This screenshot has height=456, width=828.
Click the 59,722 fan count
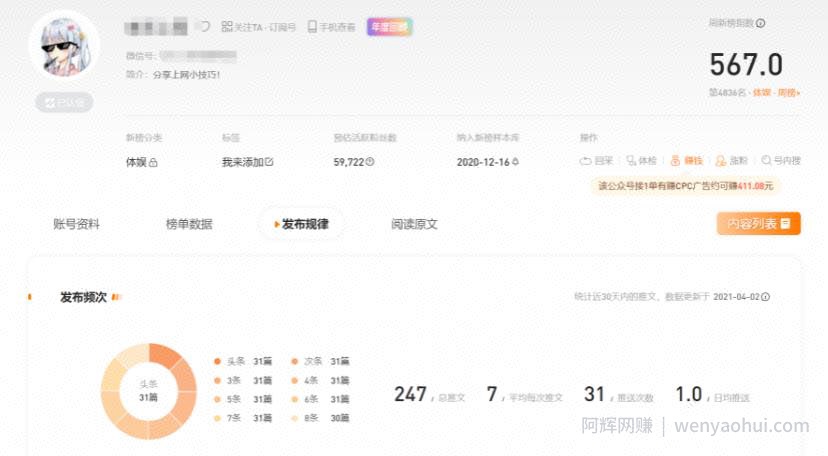click(349, 162)
